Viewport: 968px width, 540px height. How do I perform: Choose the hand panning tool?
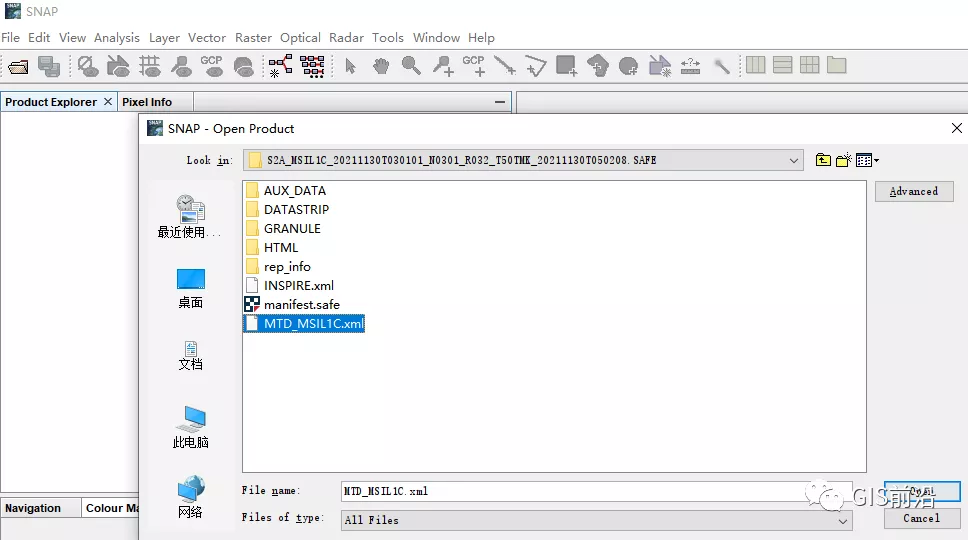(x=381, y=66)
